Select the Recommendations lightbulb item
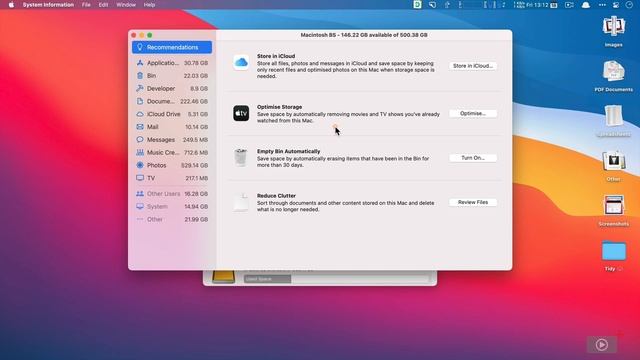The height and width of the screenshot is (360, 640). tap(172, 47)
